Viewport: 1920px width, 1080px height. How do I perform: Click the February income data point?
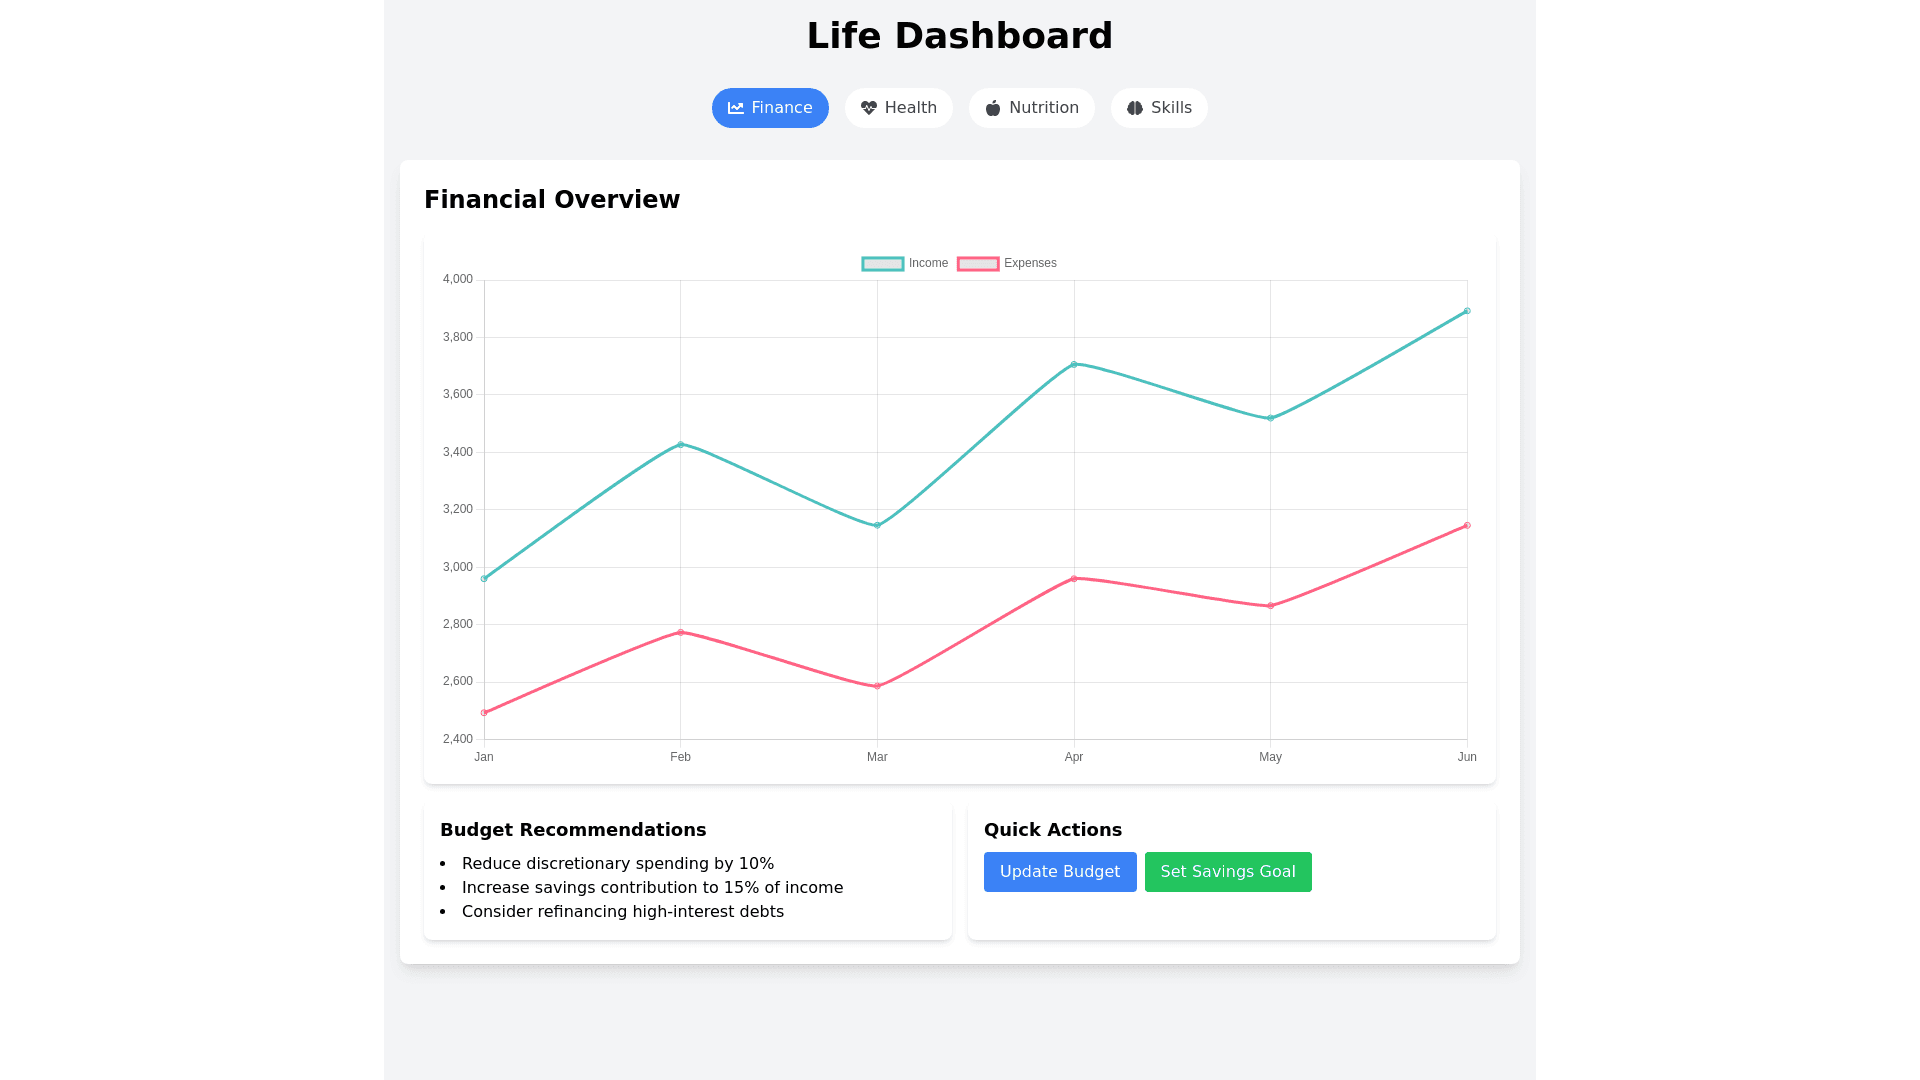click(681, 445)
